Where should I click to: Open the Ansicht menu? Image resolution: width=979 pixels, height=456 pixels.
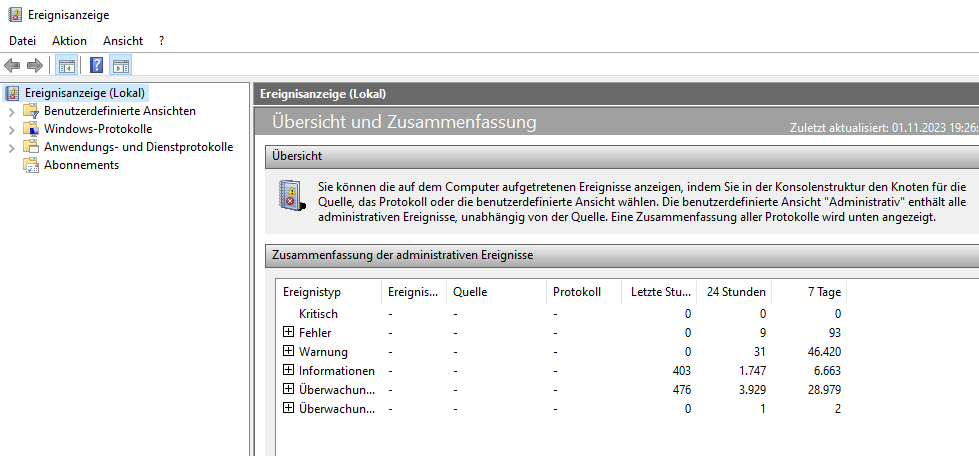123,41
